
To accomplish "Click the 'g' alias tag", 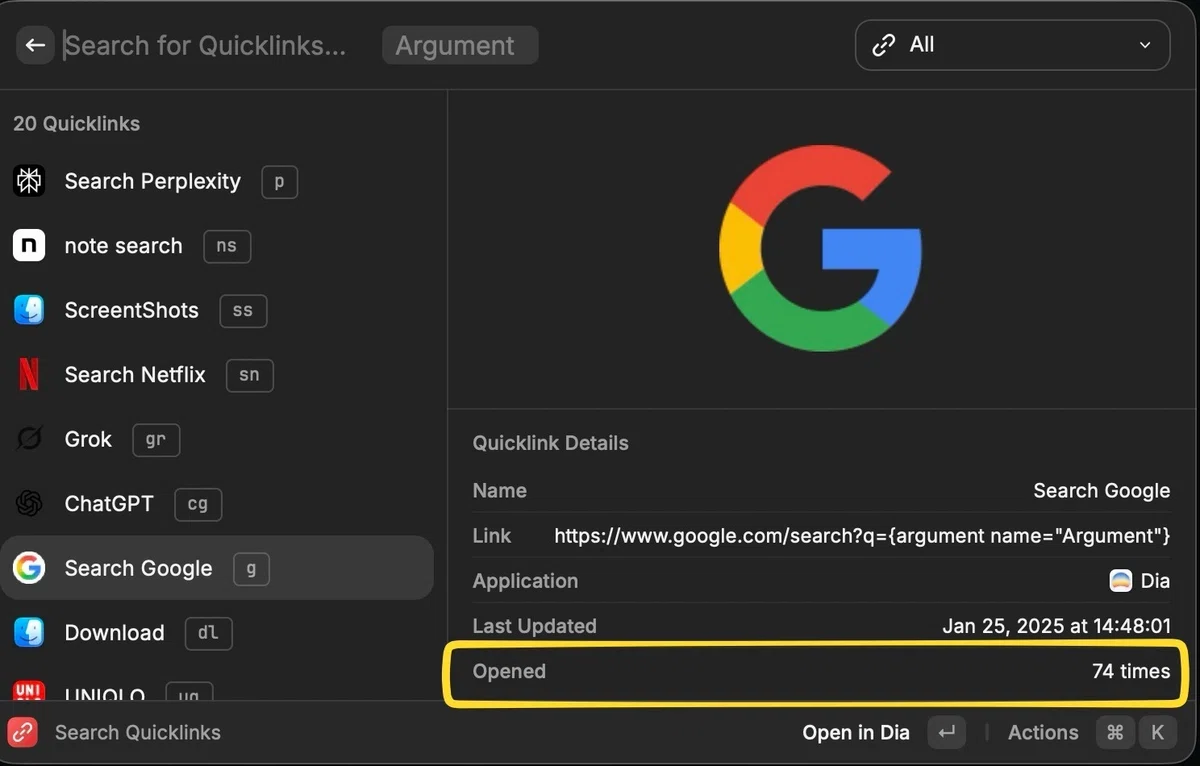I will point(251,569).
